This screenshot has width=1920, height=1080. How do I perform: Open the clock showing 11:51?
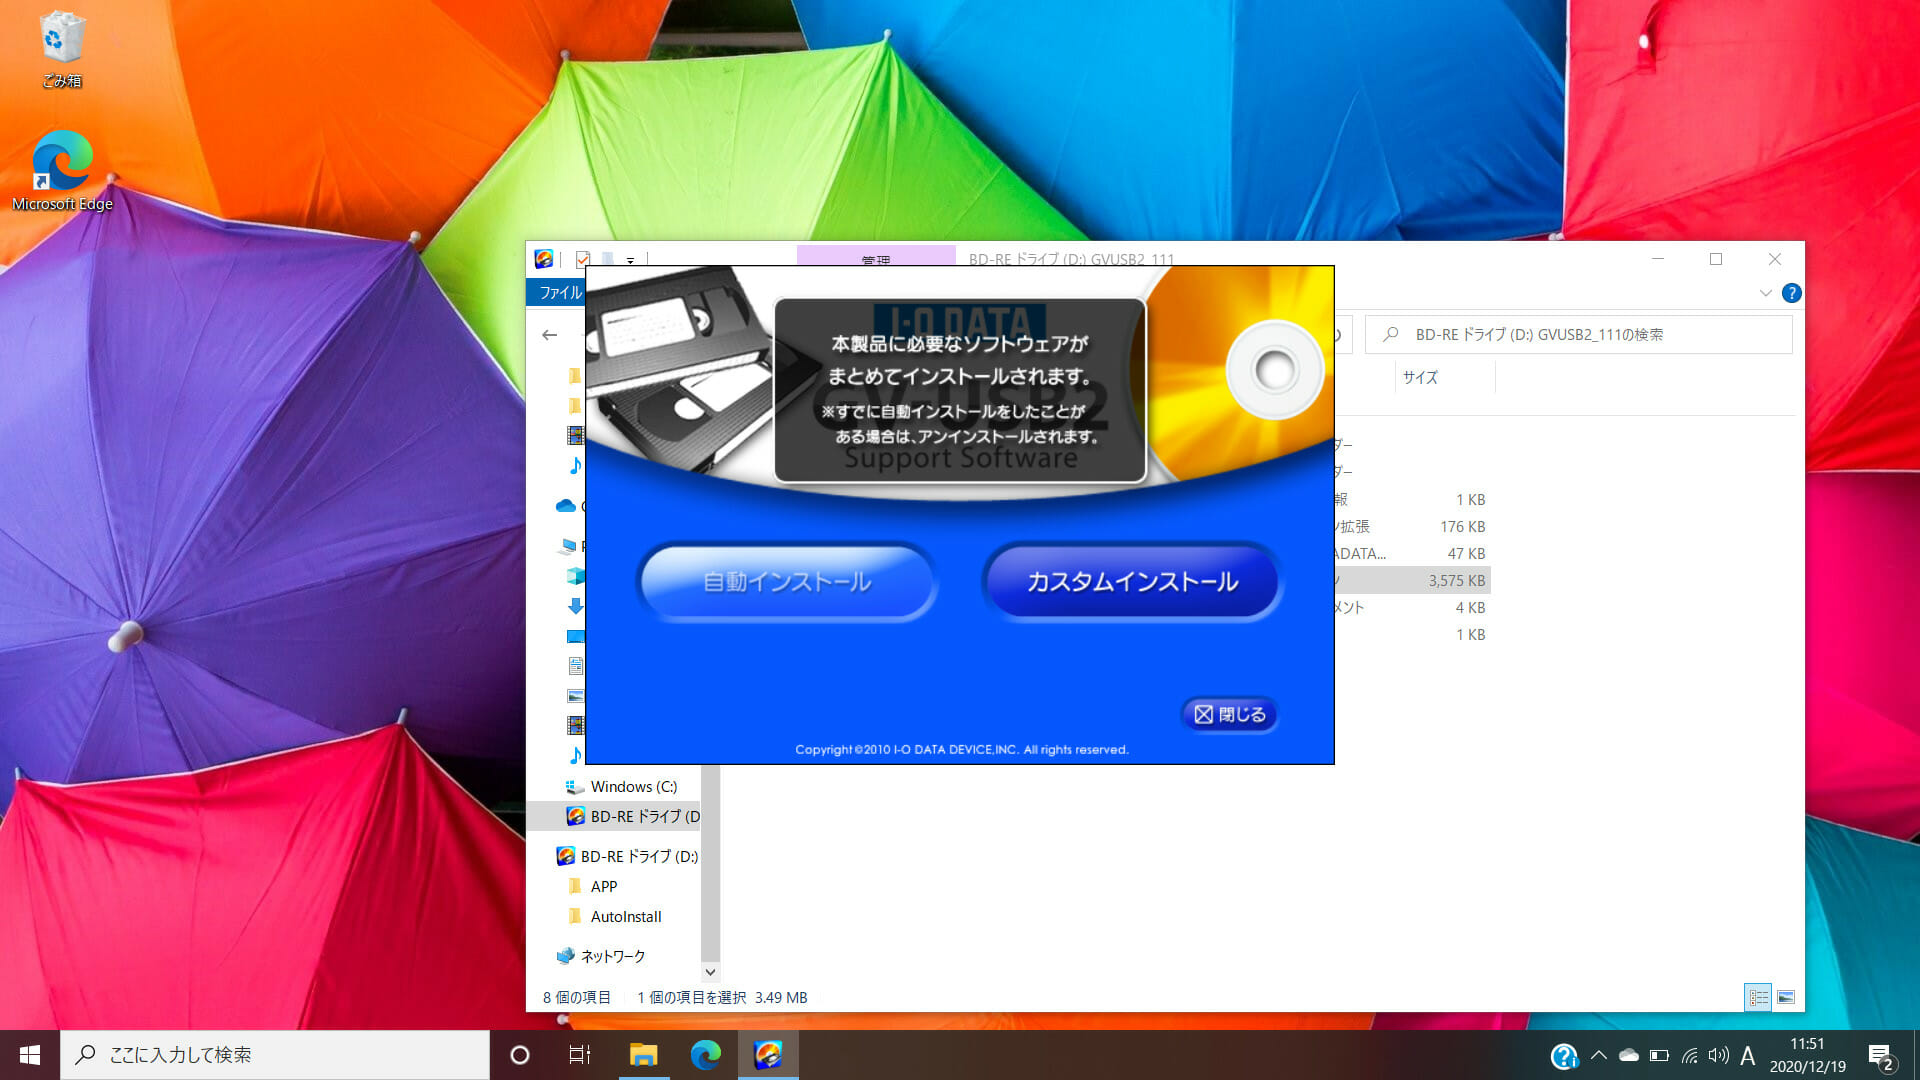pyautogui.click(x=1807, y=1055)
